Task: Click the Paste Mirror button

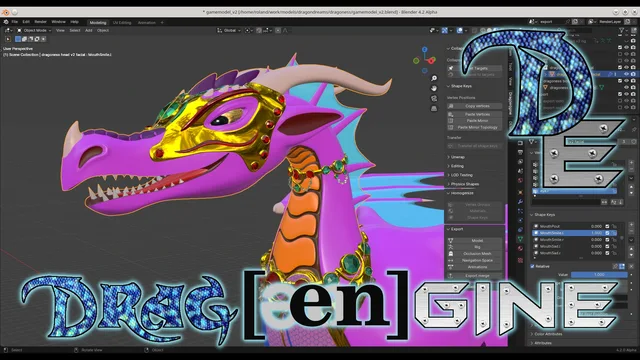Action: tap(475, 121)
